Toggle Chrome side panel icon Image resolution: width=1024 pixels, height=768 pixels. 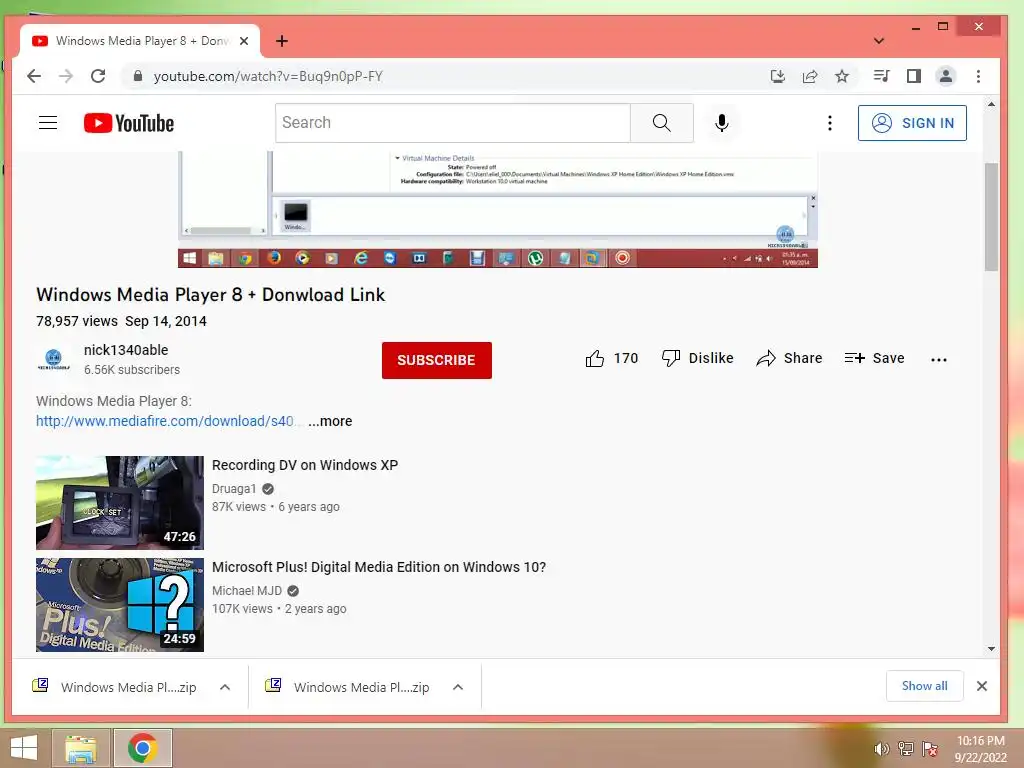pos(914,76)
